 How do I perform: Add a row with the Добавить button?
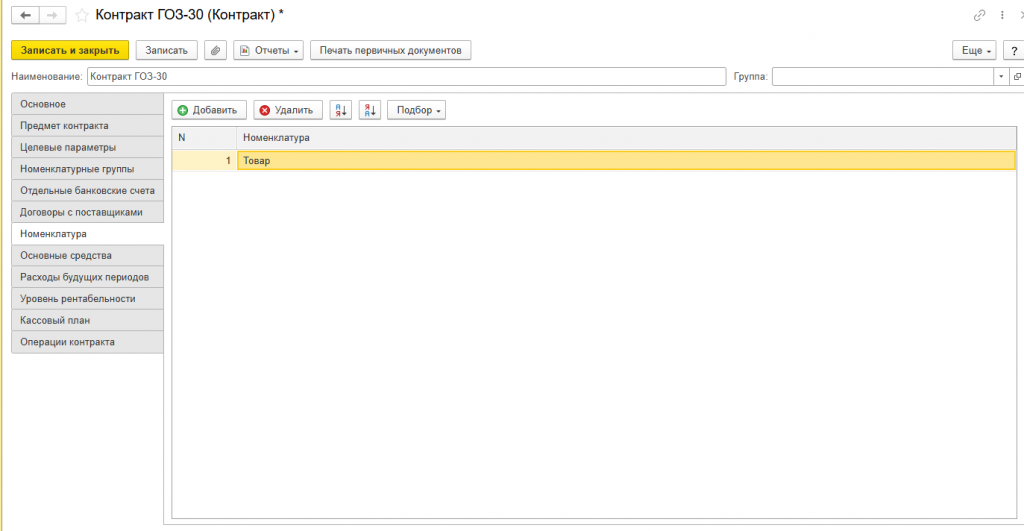(209, 110)
